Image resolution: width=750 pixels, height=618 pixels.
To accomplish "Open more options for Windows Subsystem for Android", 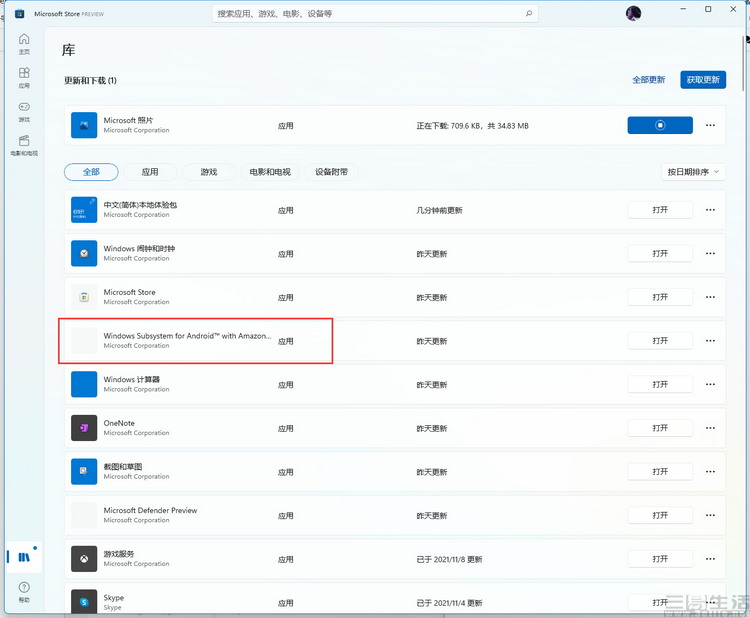I will click(x=710, y=341).
